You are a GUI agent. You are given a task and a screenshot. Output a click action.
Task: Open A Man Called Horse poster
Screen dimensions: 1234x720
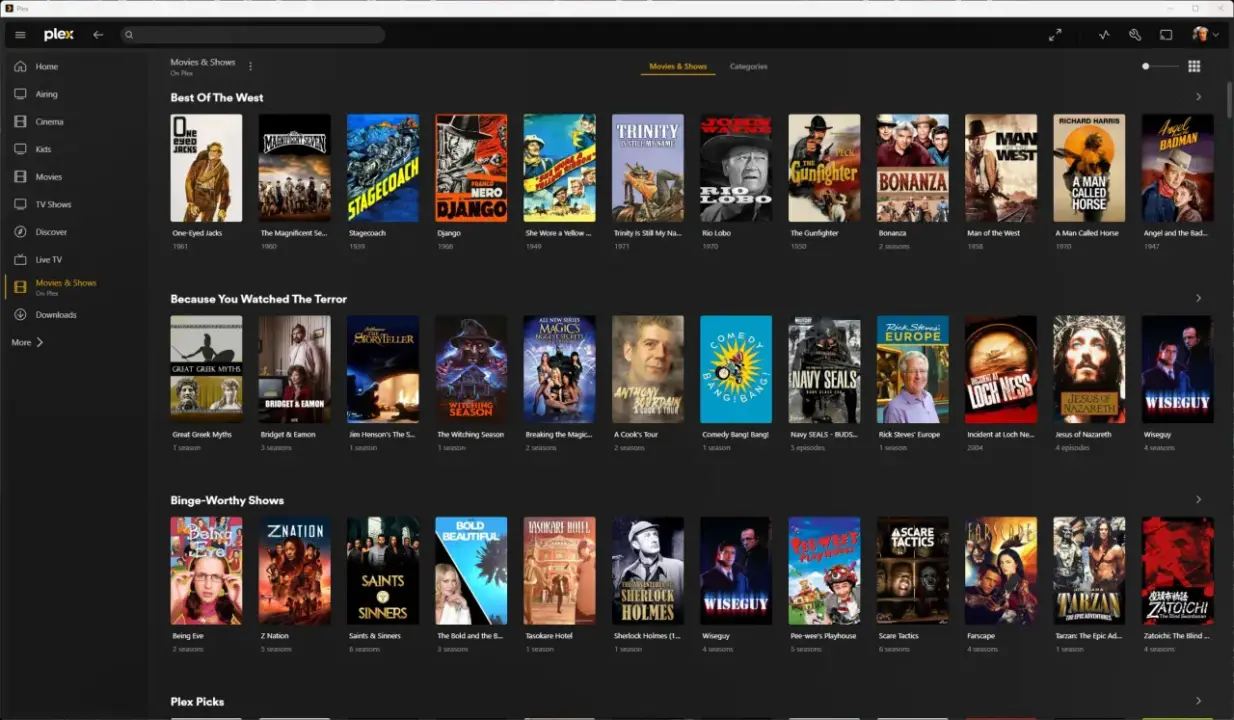coord(1089,168)
